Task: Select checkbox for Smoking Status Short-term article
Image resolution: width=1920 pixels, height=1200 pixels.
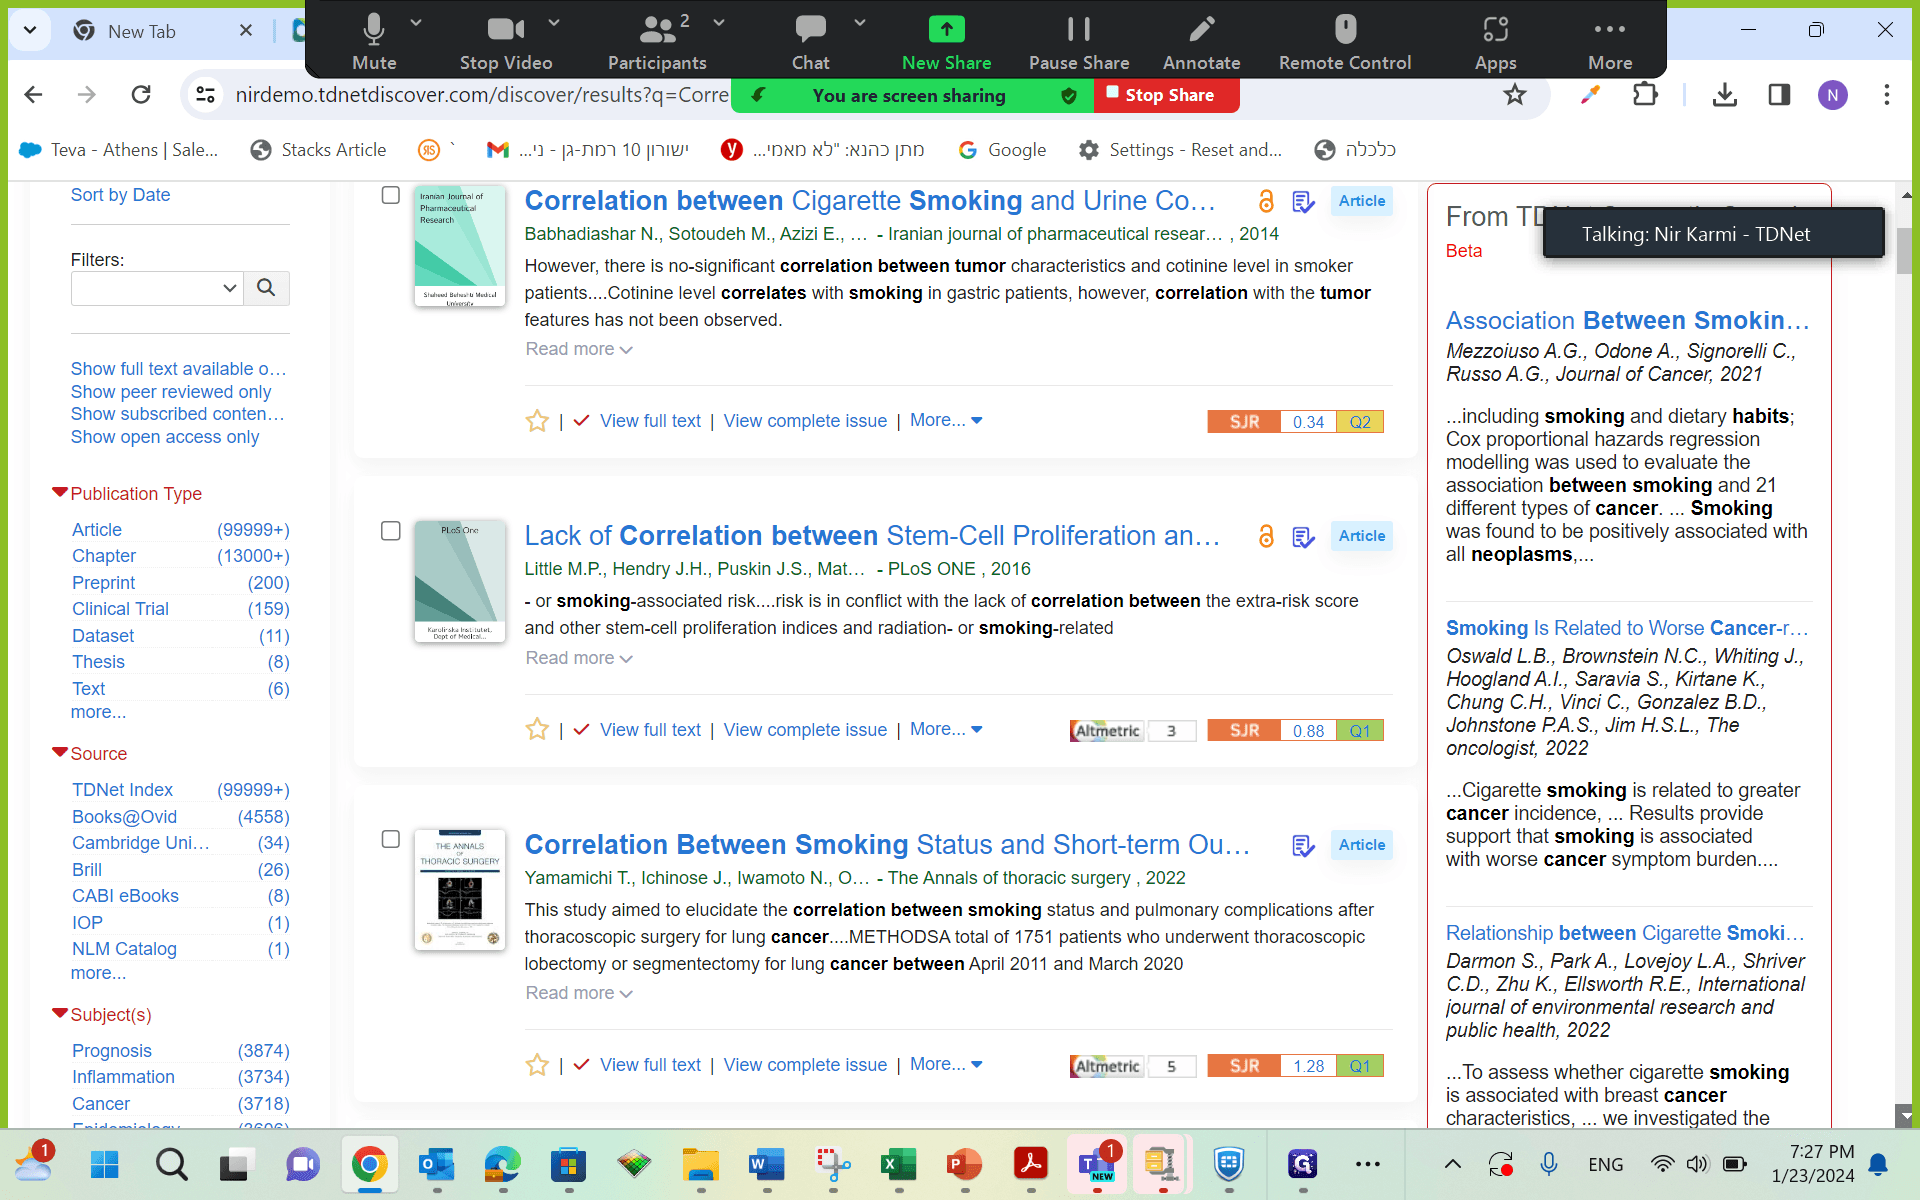Action: 391,839
